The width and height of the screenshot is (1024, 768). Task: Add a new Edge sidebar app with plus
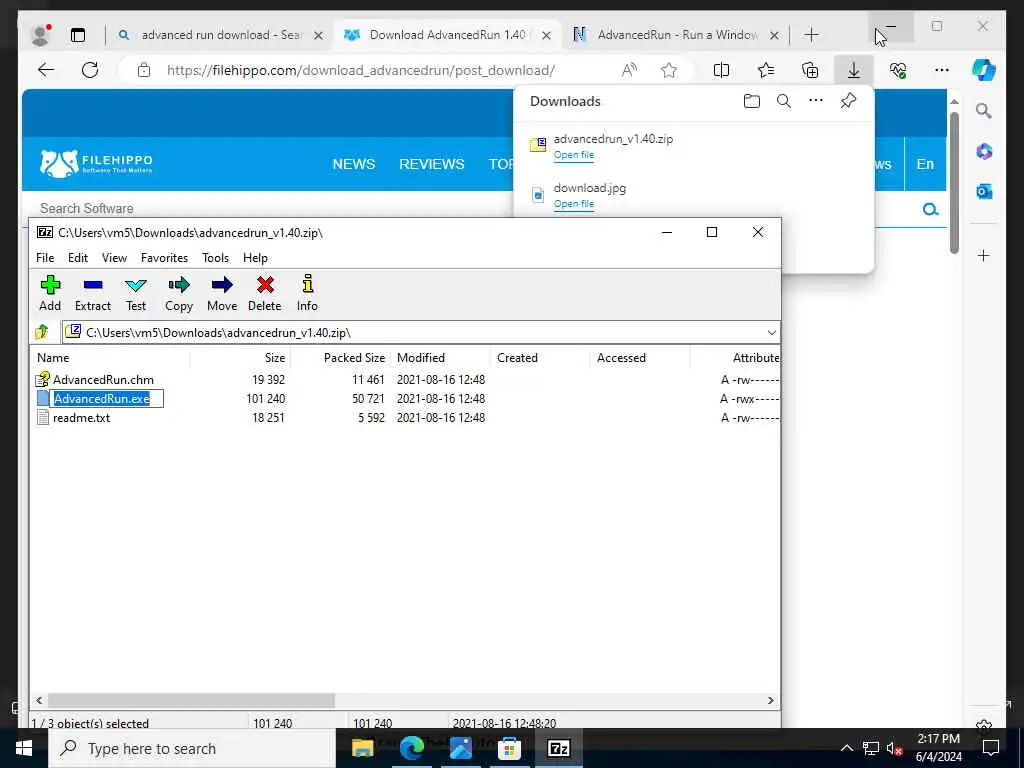click(984, 255)
